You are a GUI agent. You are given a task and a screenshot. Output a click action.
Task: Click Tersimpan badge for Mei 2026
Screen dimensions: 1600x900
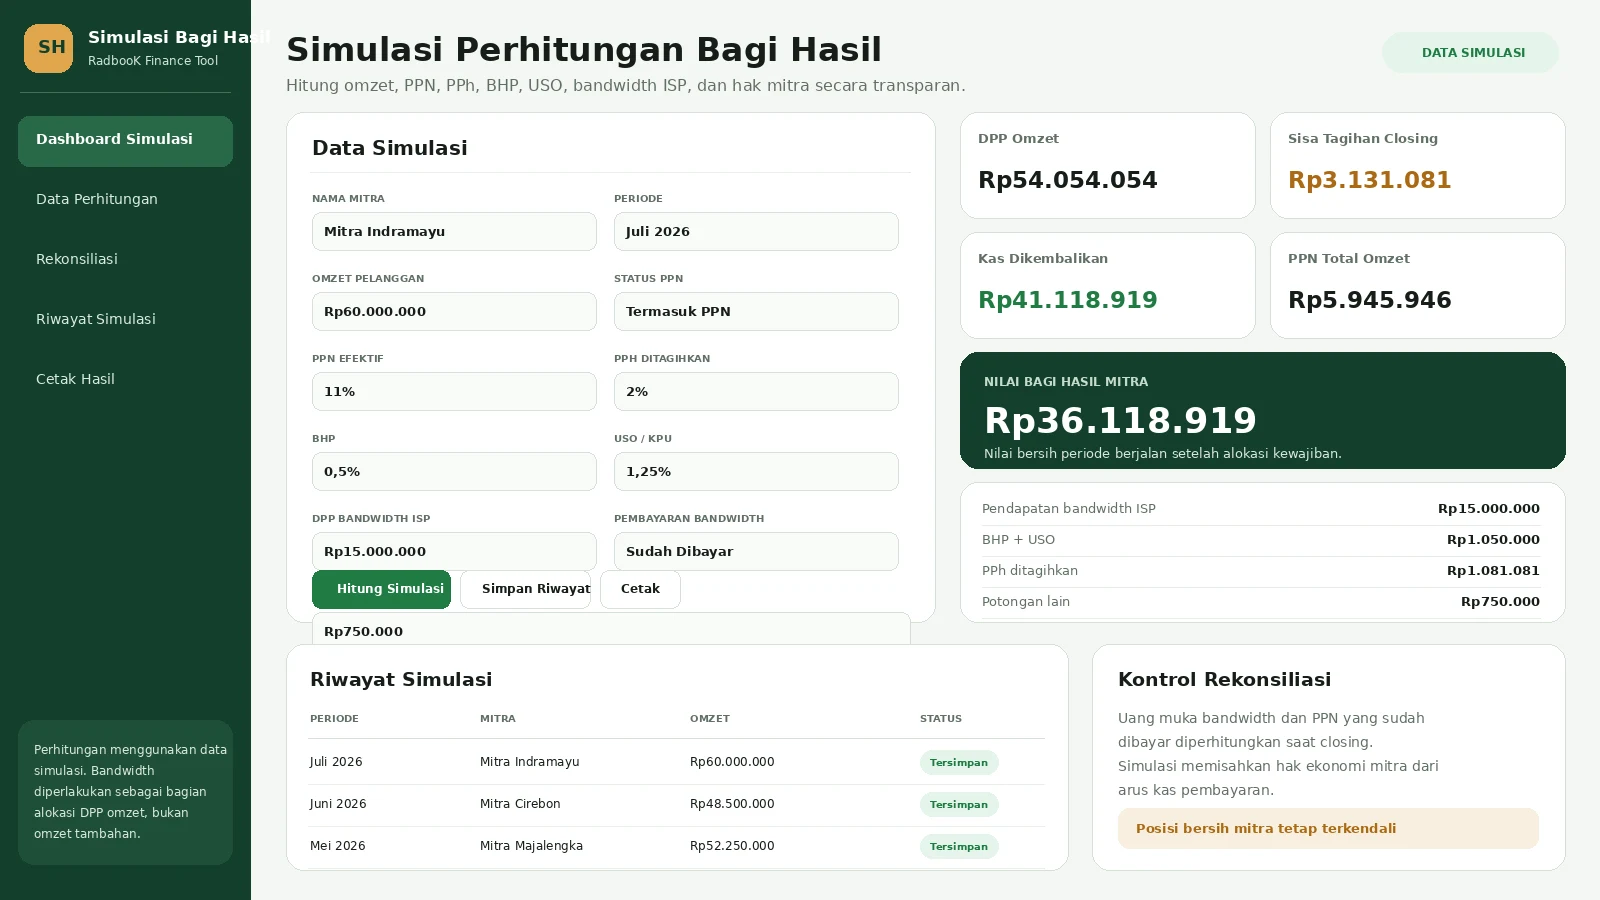tap(959, 846)
